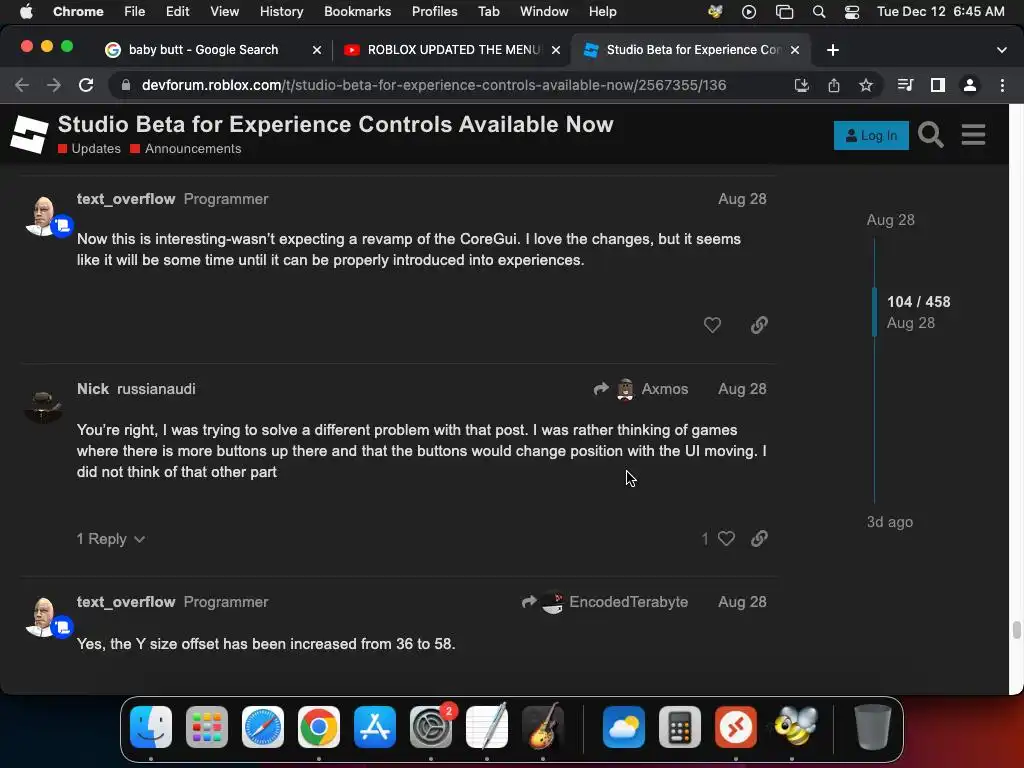This screenshot has width=1024, height=768.
Task: Open Control Center in menu bar
Action: tap(852, 12)
